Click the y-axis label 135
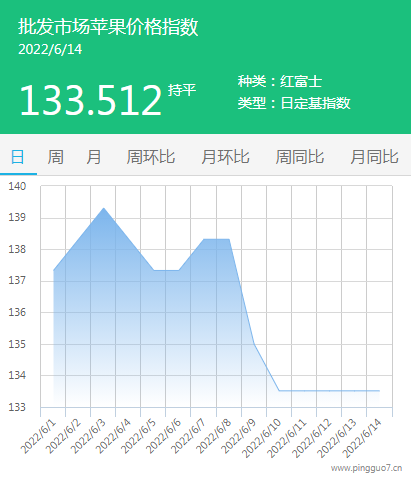The width and height of the screenshot is (411, 477). click(17, 344)
